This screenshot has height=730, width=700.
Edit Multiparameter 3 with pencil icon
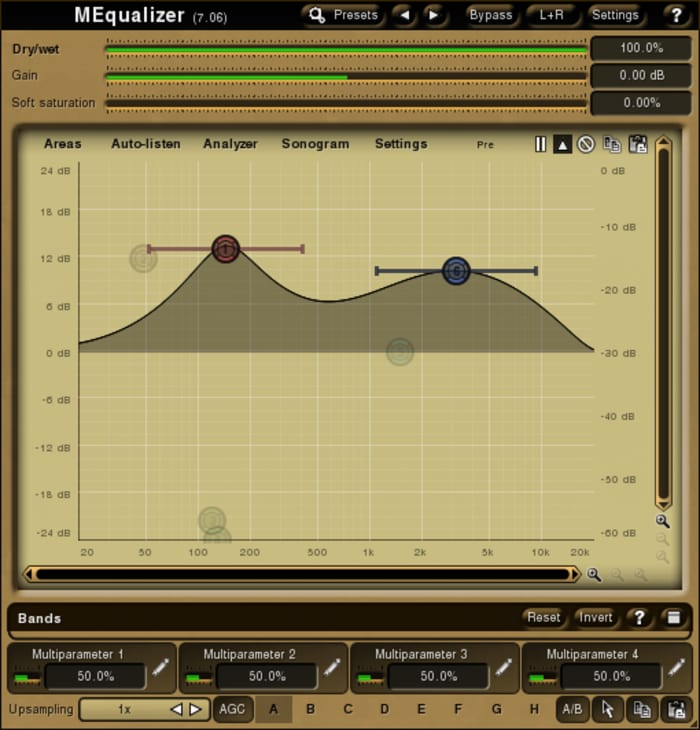[504, 667]
